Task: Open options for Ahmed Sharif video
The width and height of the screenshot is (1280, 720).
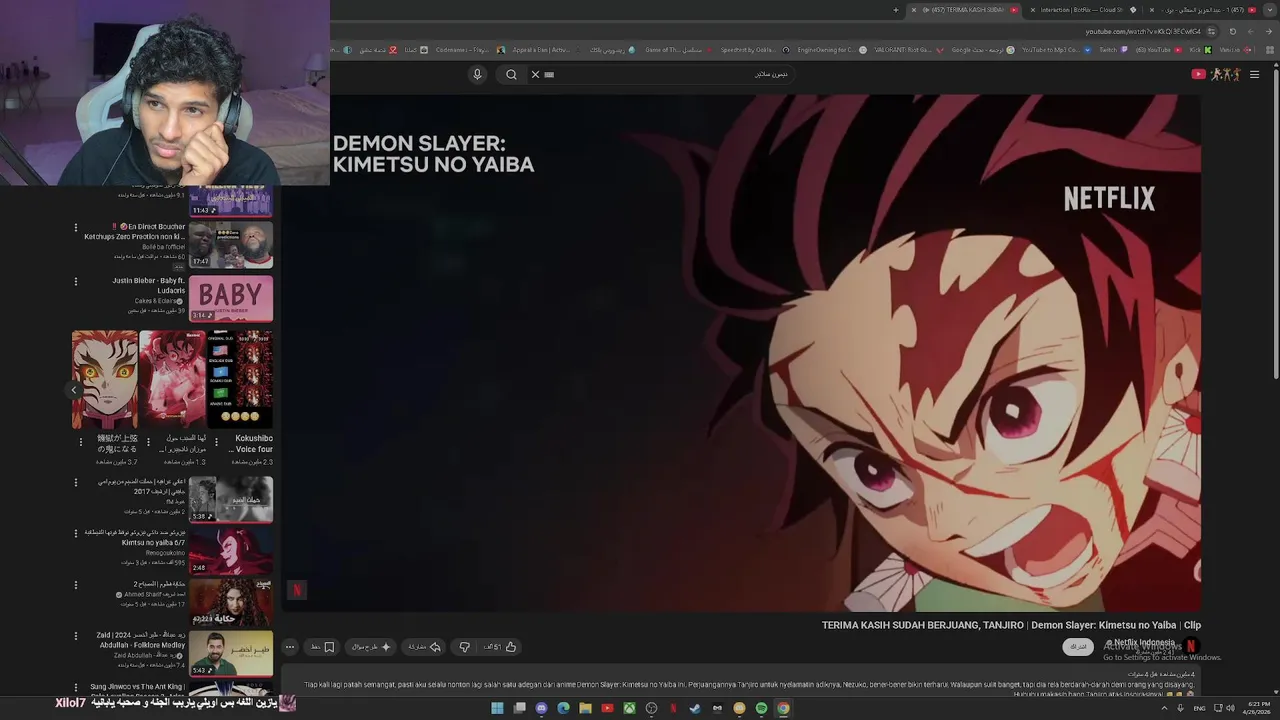Action: [75, 585]
